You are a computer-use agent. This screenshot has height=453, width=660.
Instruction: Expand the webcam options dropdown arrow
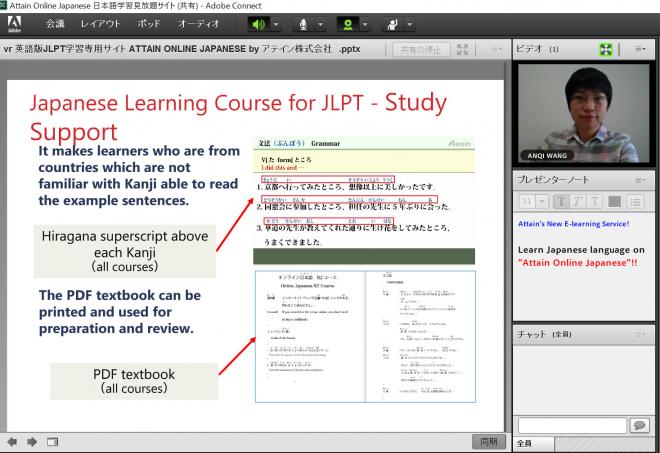tap(365, 24)
